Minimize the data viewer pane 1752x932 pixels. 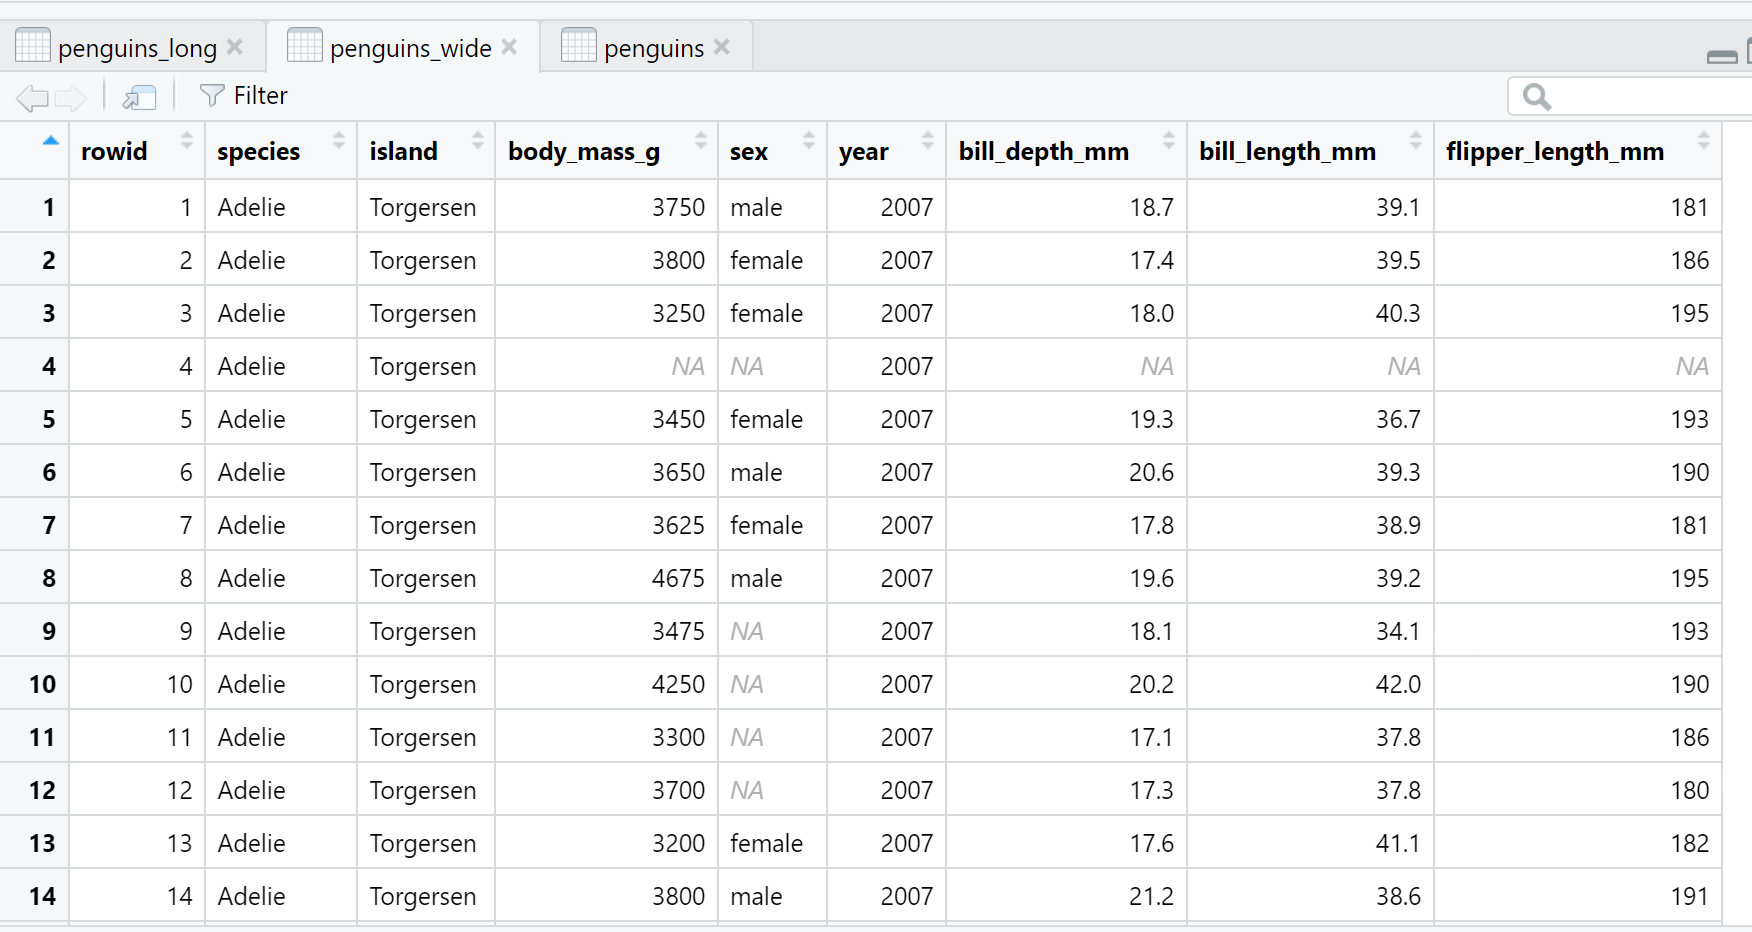click(x=1721, y=57)
